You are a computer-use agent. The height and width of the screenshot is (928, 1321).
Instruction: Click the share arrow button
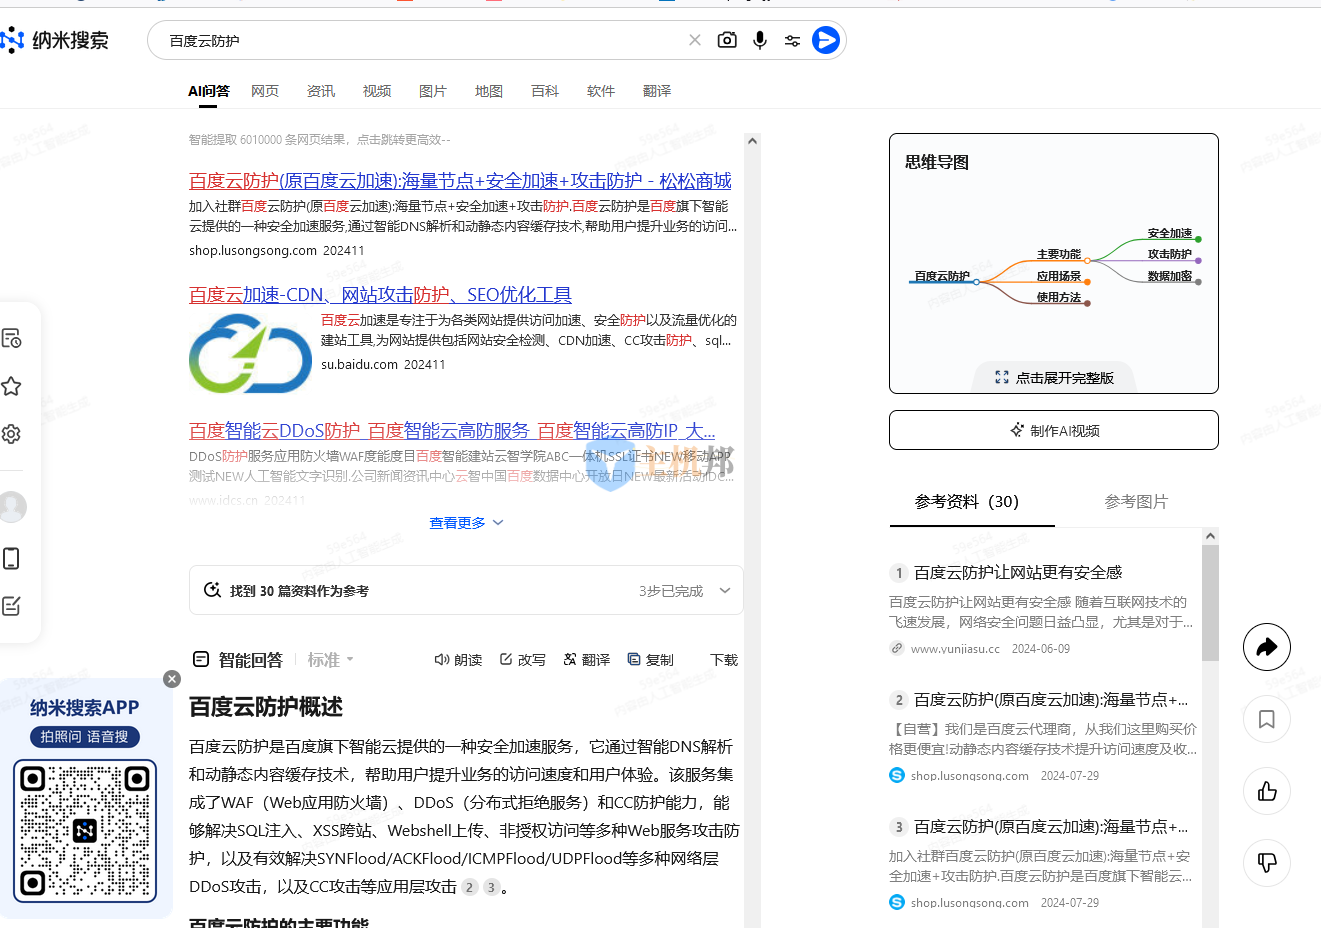pos(1267,647)
